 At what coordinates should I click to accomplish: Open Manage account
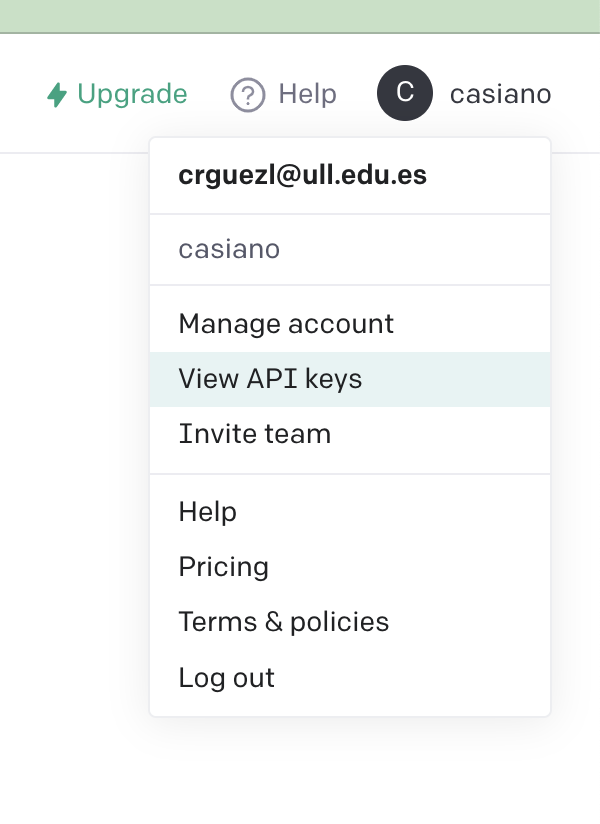[350, 324]
